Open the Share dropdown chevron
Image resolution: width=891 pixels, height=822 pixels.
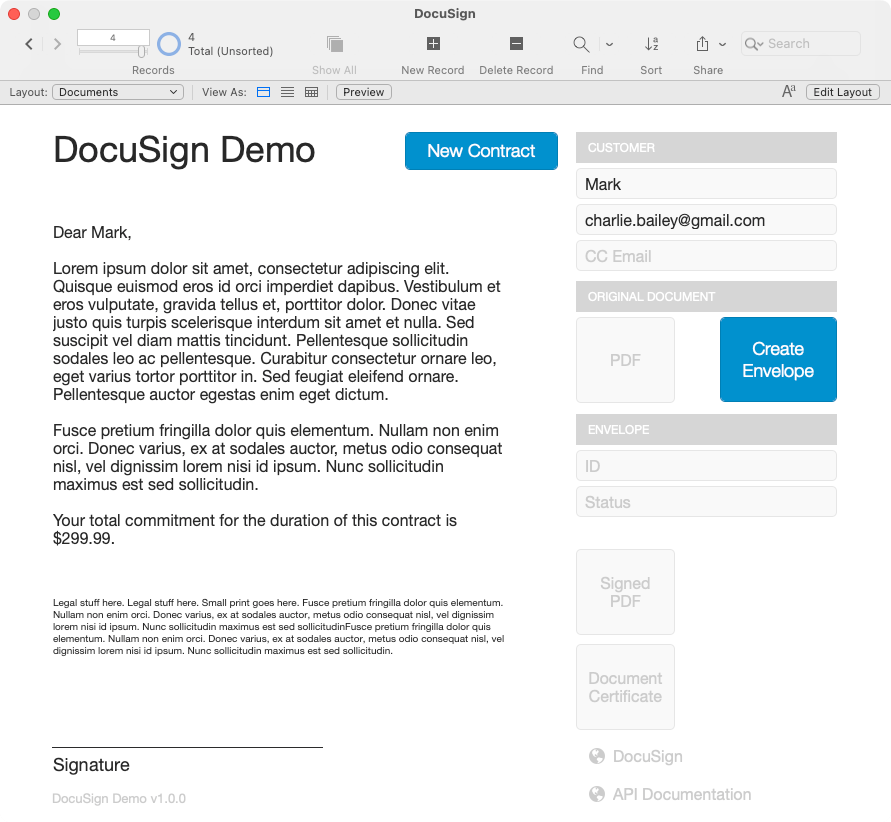point(723,44)
